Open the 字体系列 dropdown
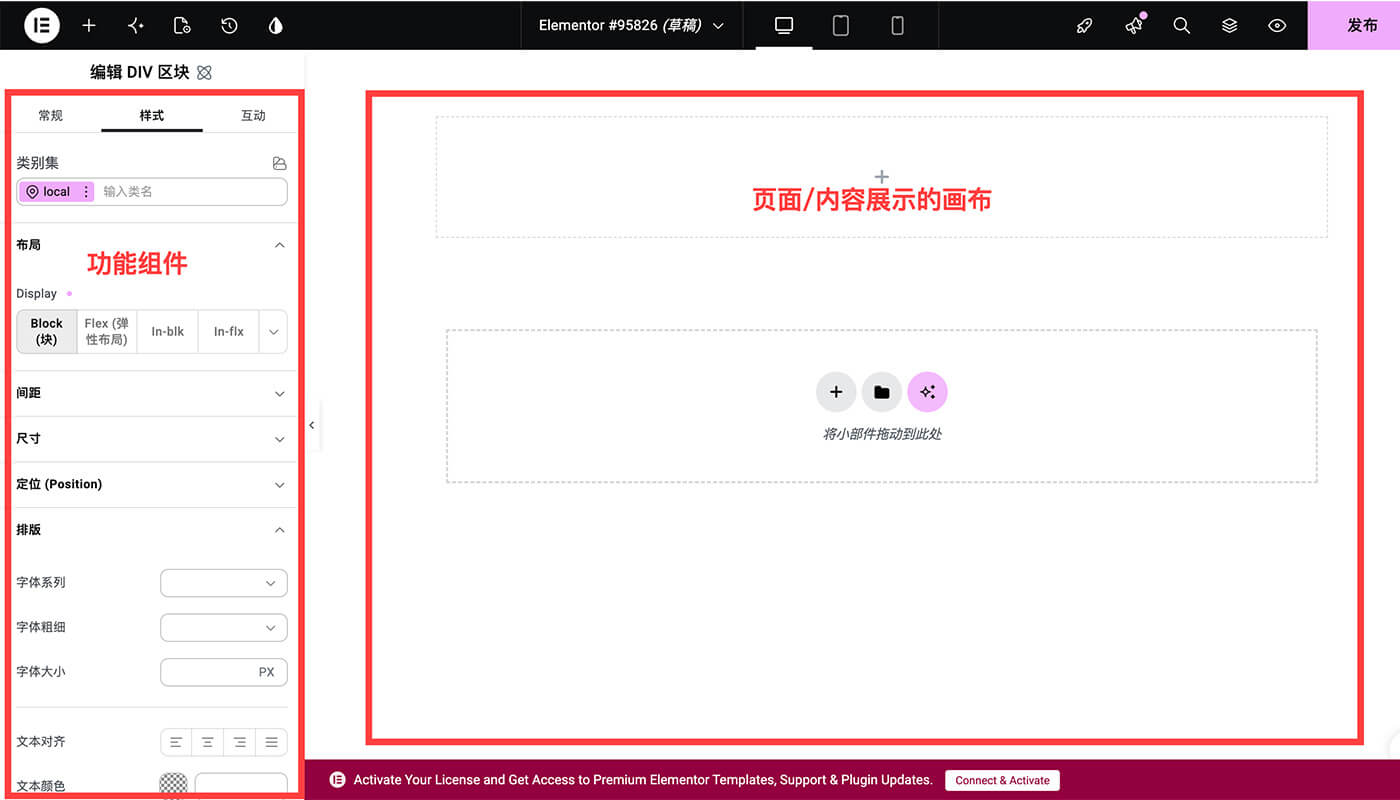The width and height of the screenshot is (1400, 800). point(224,583)
